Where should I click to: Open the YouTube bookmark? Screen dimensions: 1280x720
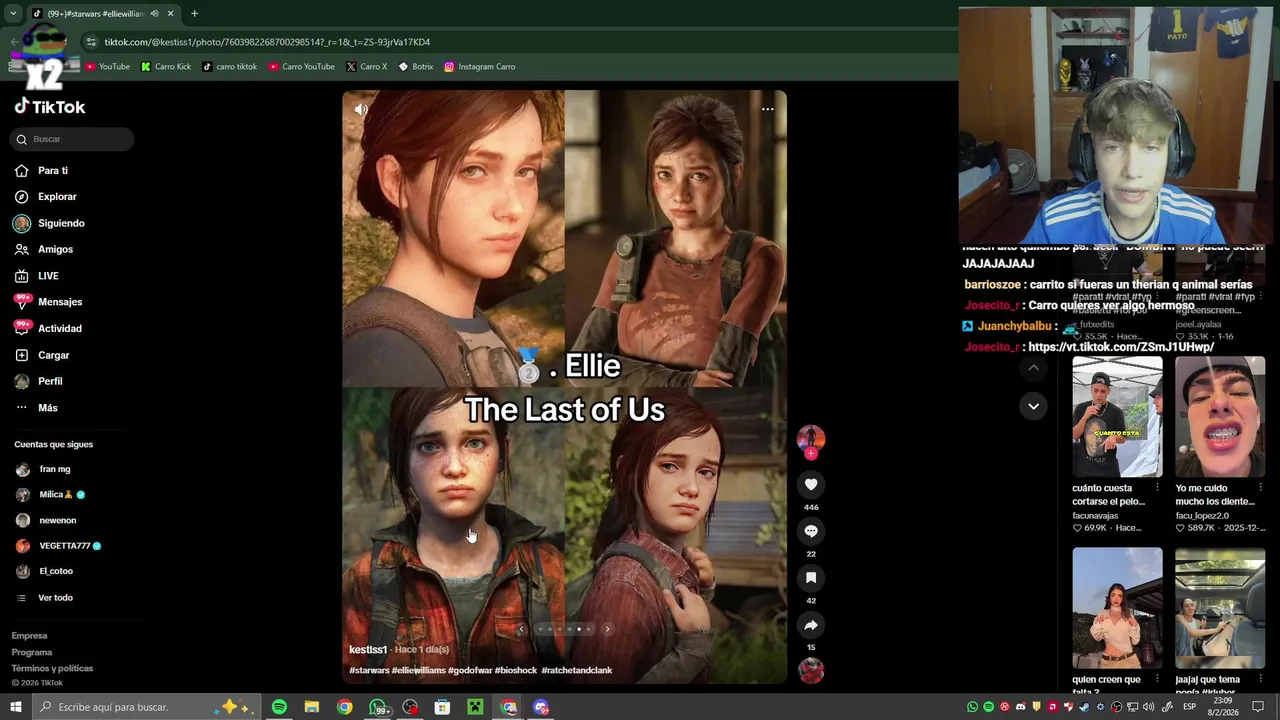pyautogui.click(x=107, y=67)
